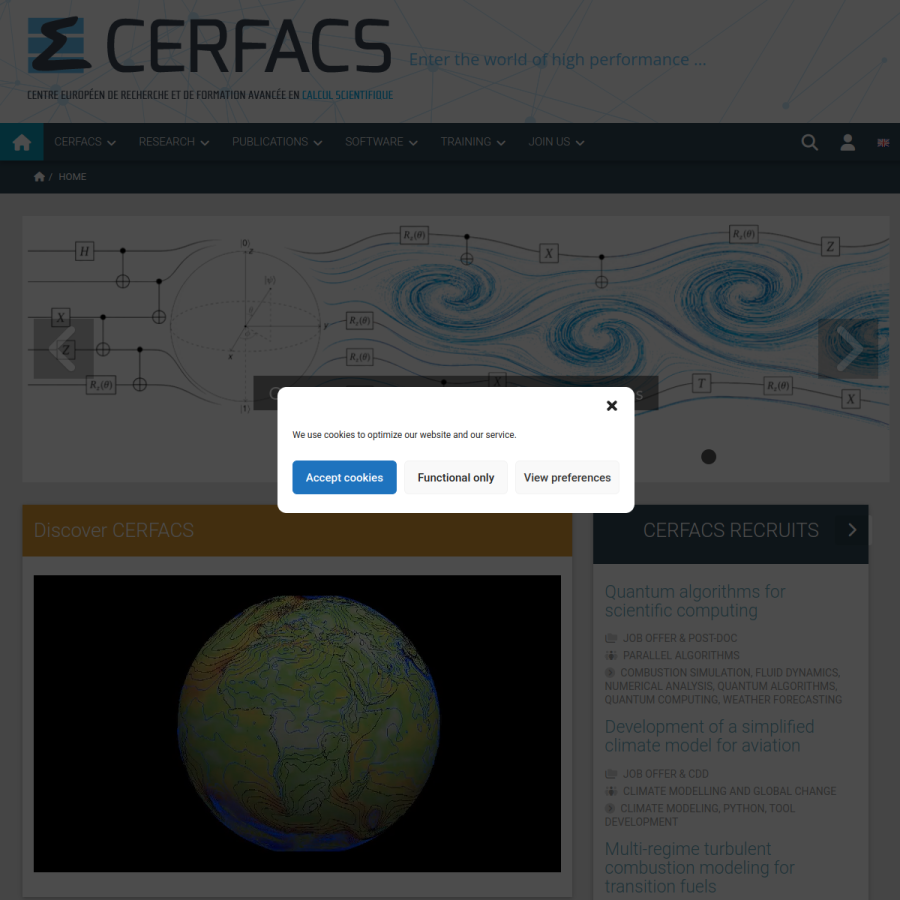Viewport: 900px width, 900px height.
Task: Open Quantum algorithms for scientific computing offer
Action: coord(695,600)
